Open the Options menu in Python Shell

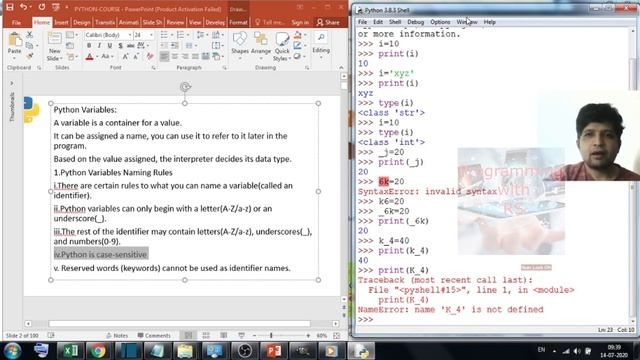440,22
